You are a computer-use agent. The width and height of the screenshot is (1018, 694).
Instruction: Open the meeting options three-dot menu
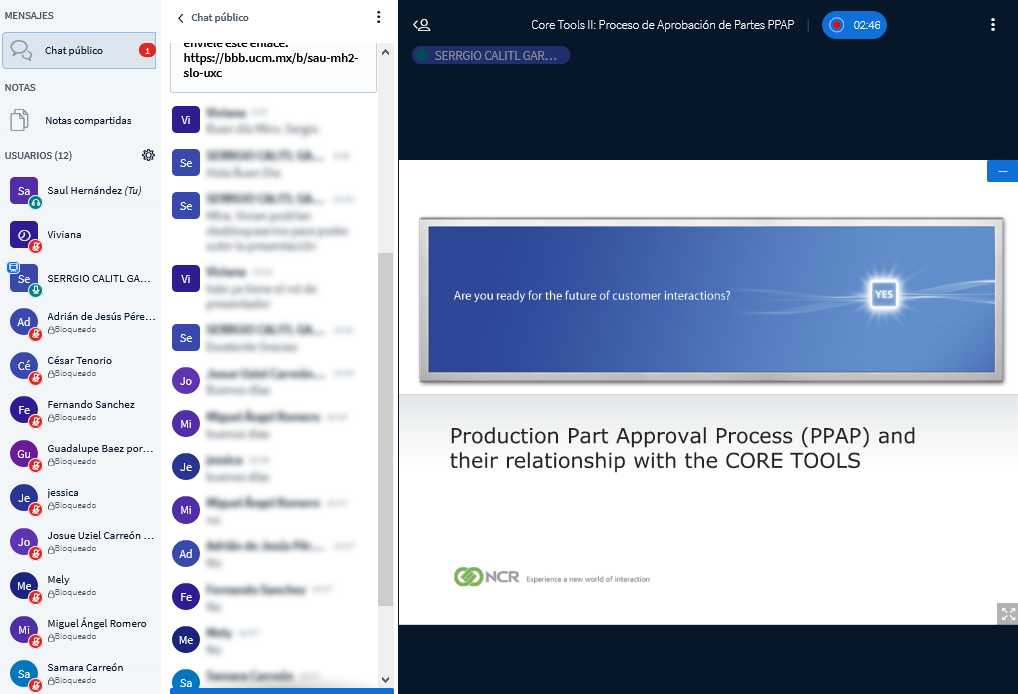pyautogui.click(x=993, y=25)
